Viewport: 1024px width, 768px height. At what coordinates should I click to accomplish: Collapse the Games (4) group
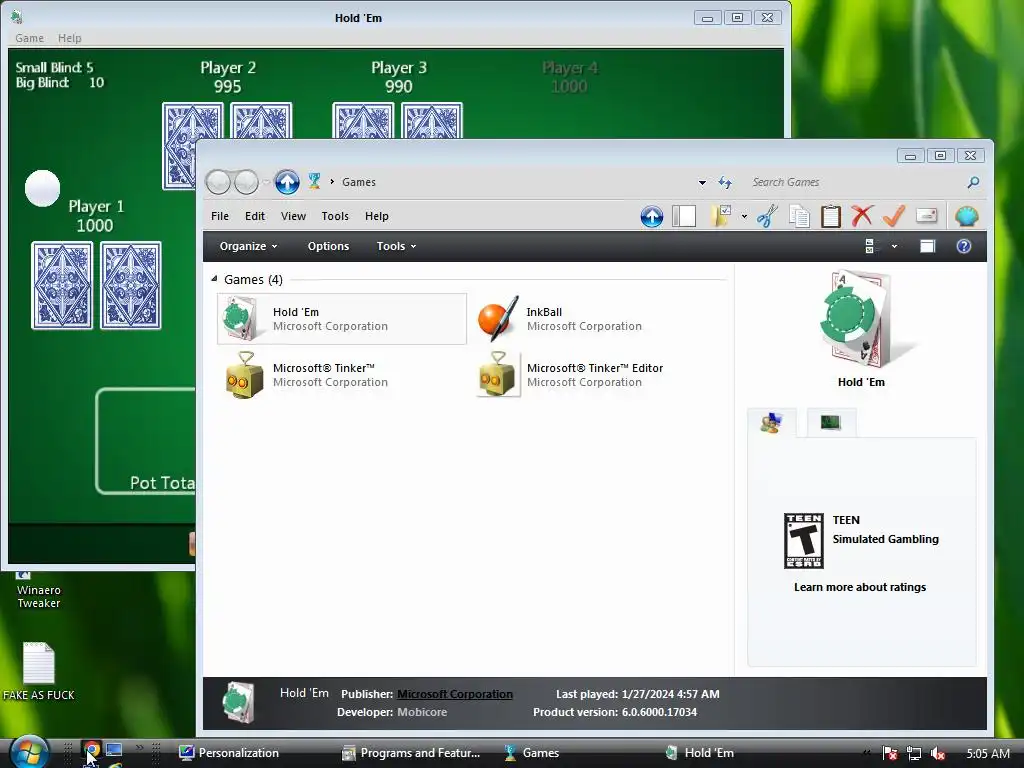pos(214,279)
